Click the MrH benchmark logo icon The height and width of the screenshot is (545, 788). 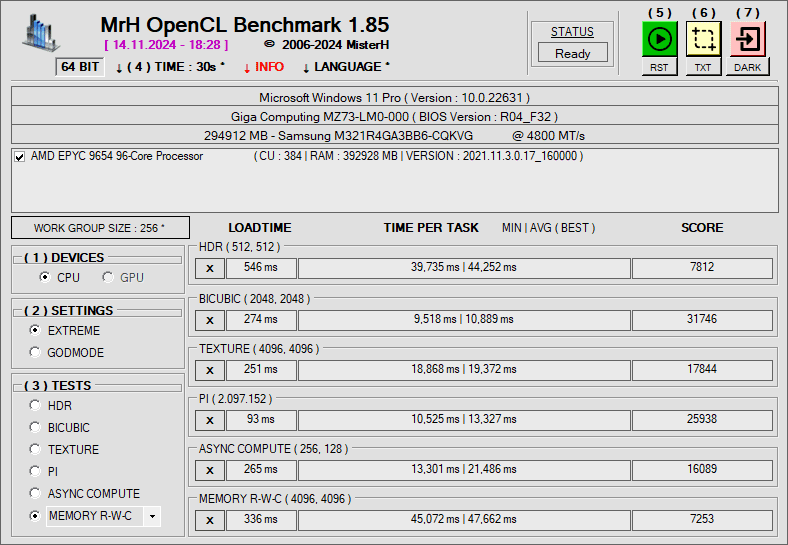pyautogui.click(x=40, y=33)
